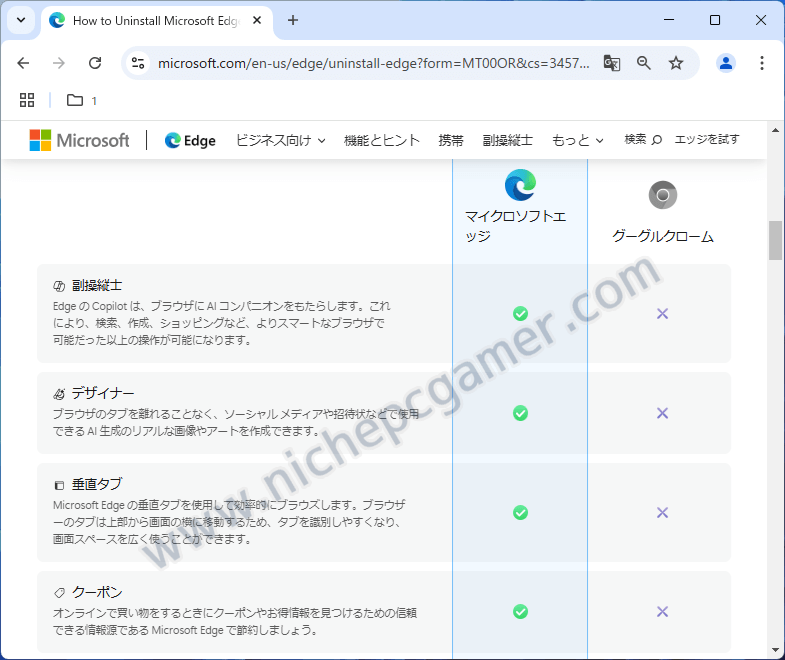Click the X mark in クーポン row
785x660 pixels.
coord(662,611)
